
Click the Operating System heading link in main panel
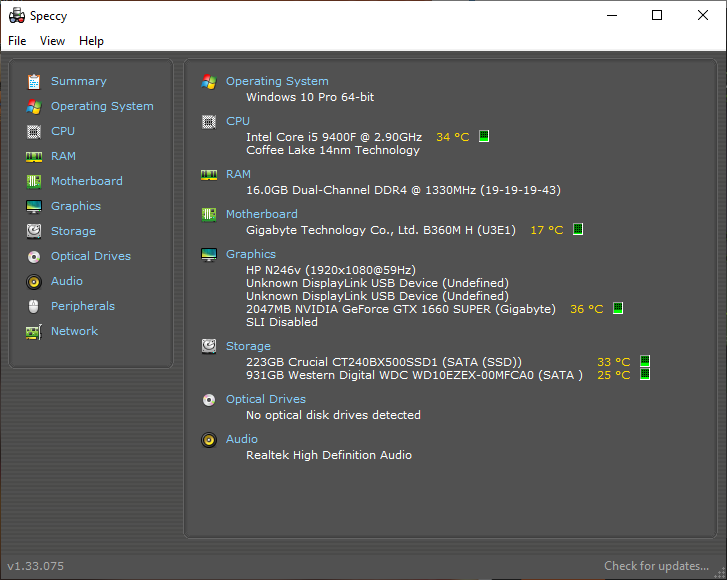click(277, 81)
